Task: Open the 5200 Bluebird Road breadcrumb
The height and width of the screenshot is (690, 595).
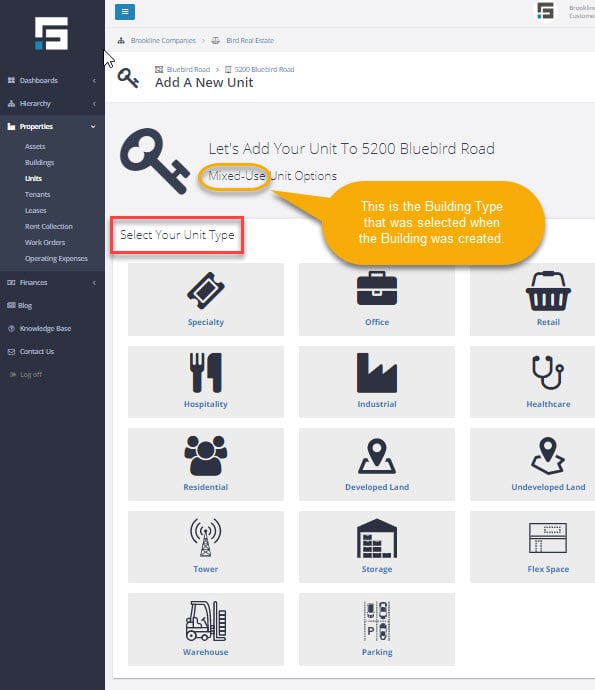Action: point(264,70)
